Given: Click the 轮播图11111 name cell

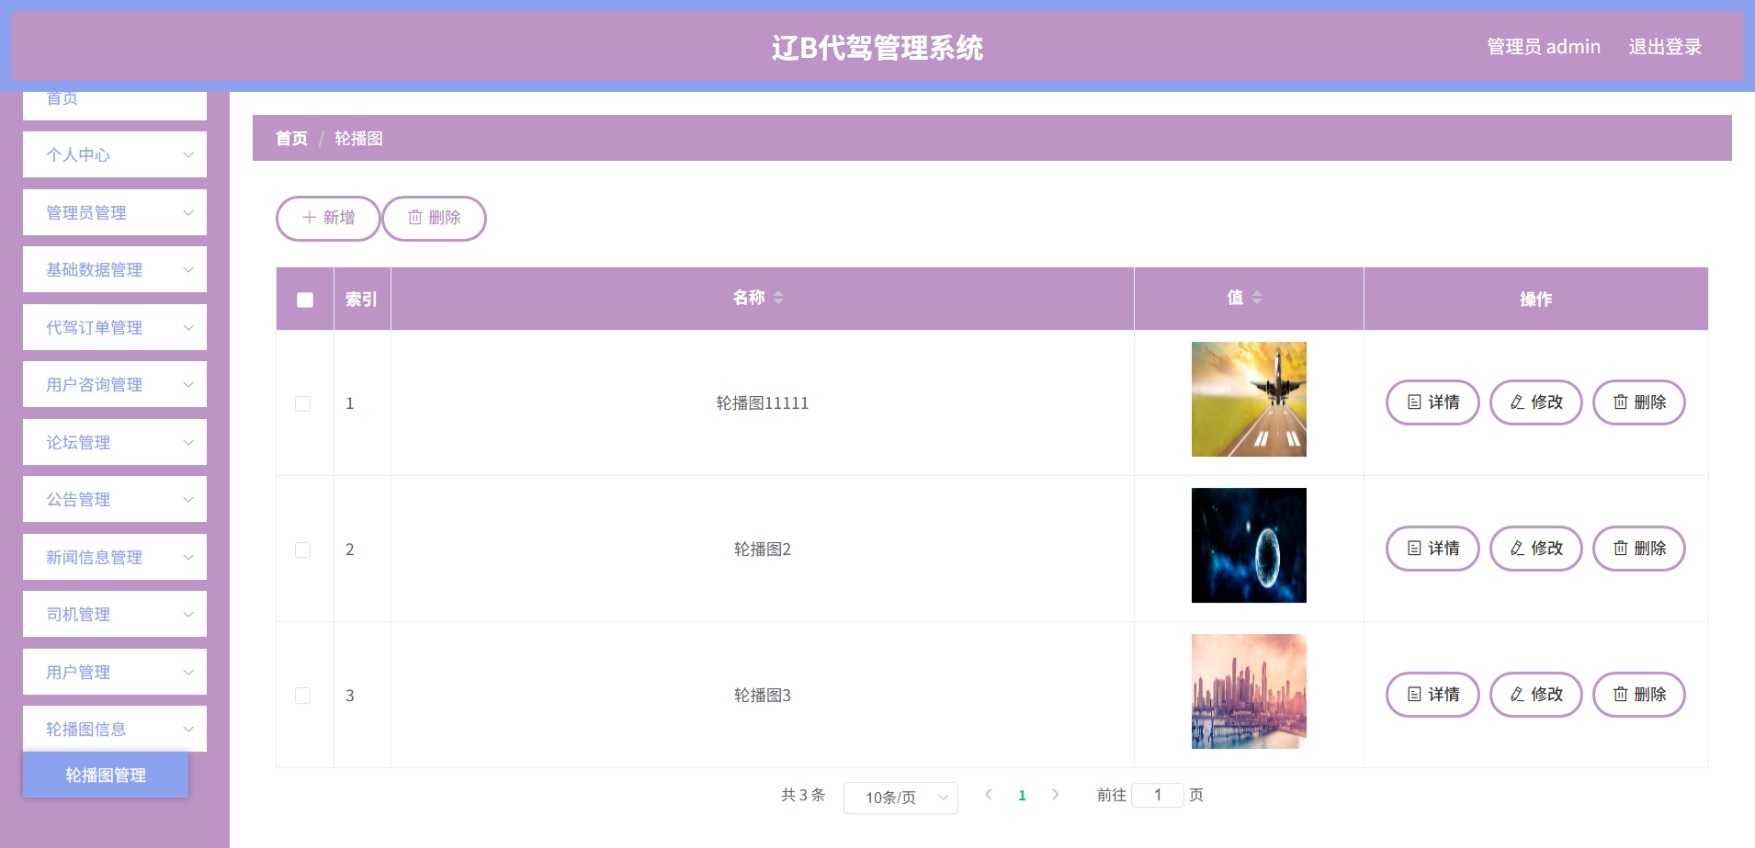Looking at the screenshot, I should pyautogui.click(x=762, y=403).
